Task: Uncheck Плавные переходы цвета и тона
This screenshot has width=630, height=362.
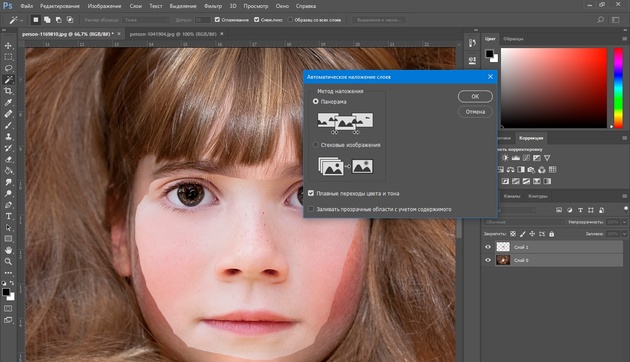Action: (x=311, y=193)
